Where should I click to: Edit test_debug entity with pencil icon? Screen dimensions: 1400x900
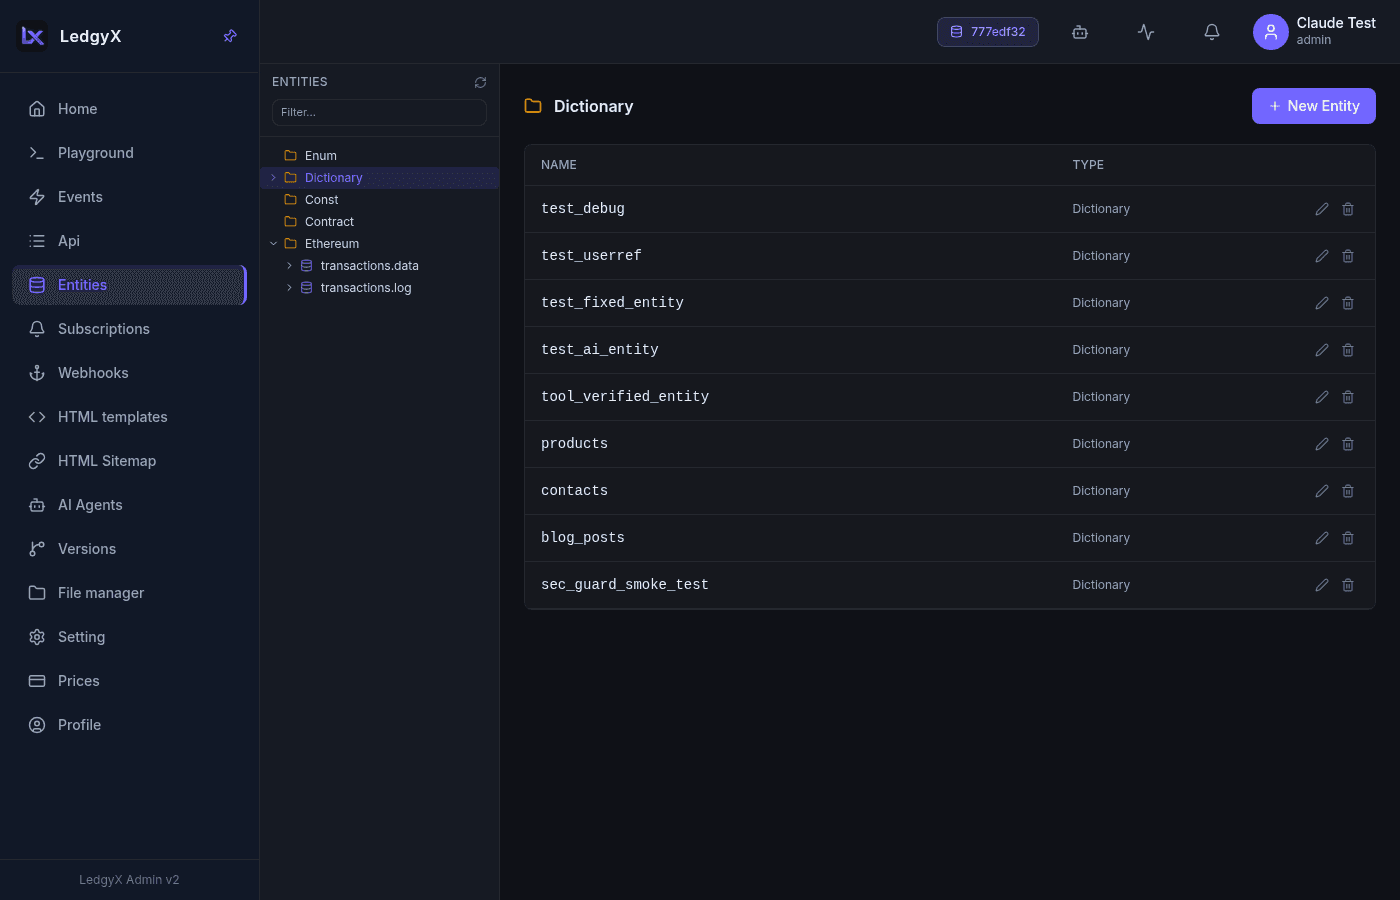[1322, 209]
